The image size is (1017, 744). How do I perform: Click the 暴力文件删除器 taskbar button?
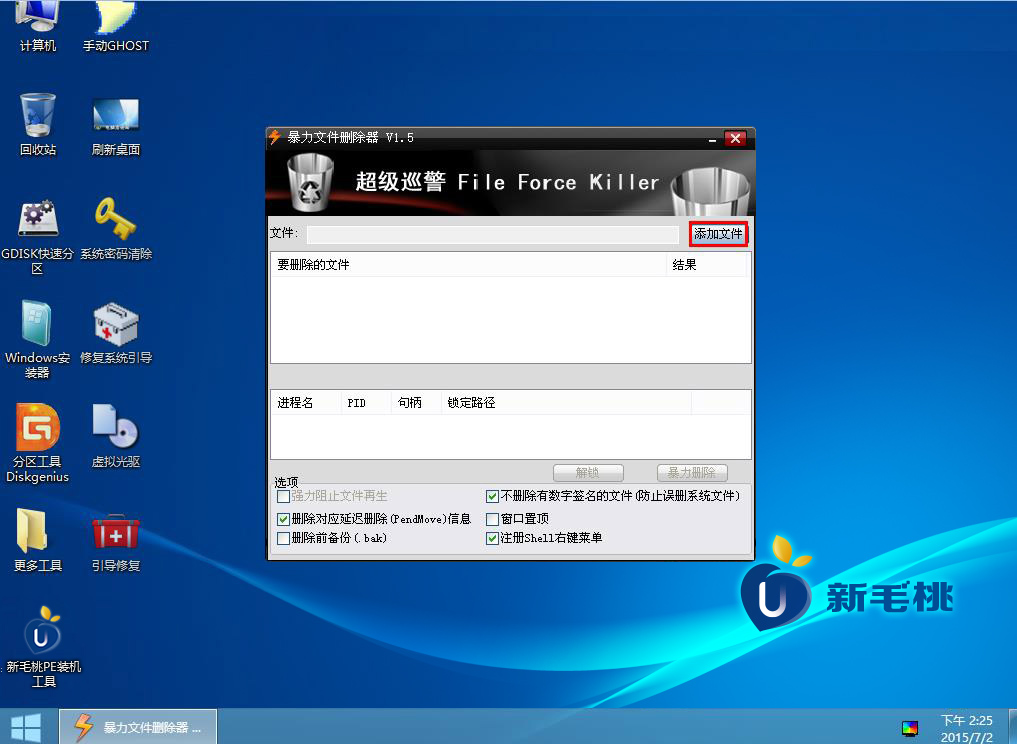tap(138, 726)
